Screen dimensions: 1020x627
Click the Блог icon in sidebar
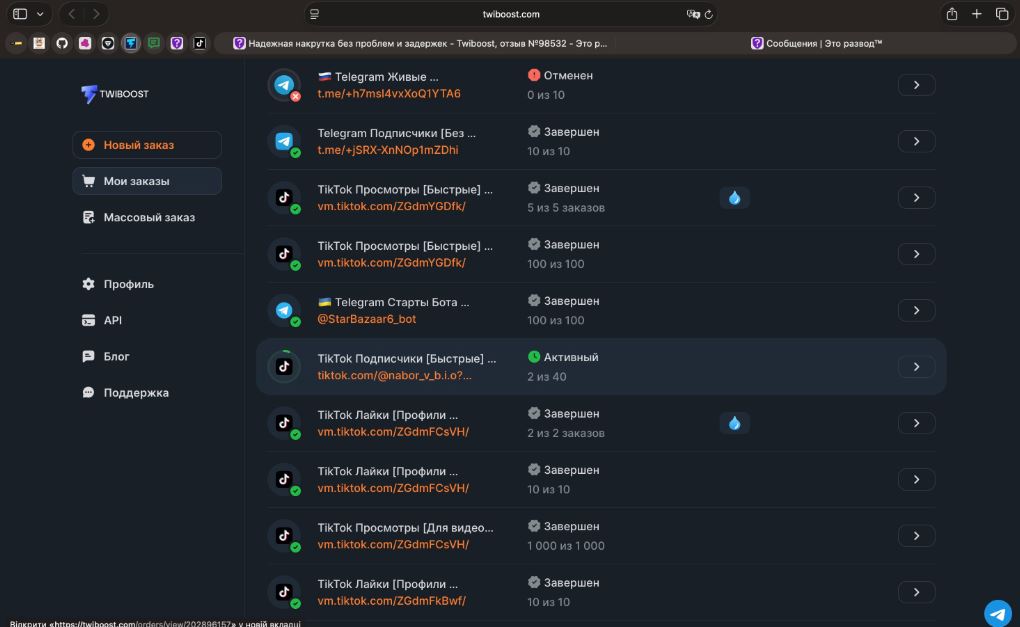[x=88, y=357]
